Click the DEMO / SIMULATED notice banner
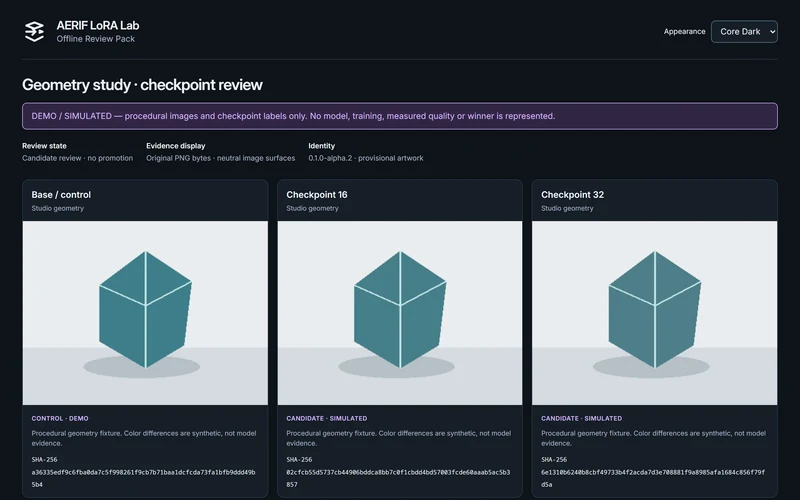Image resolution: width=800 pixels, height=500 pixels. click(x=400, y=116)
